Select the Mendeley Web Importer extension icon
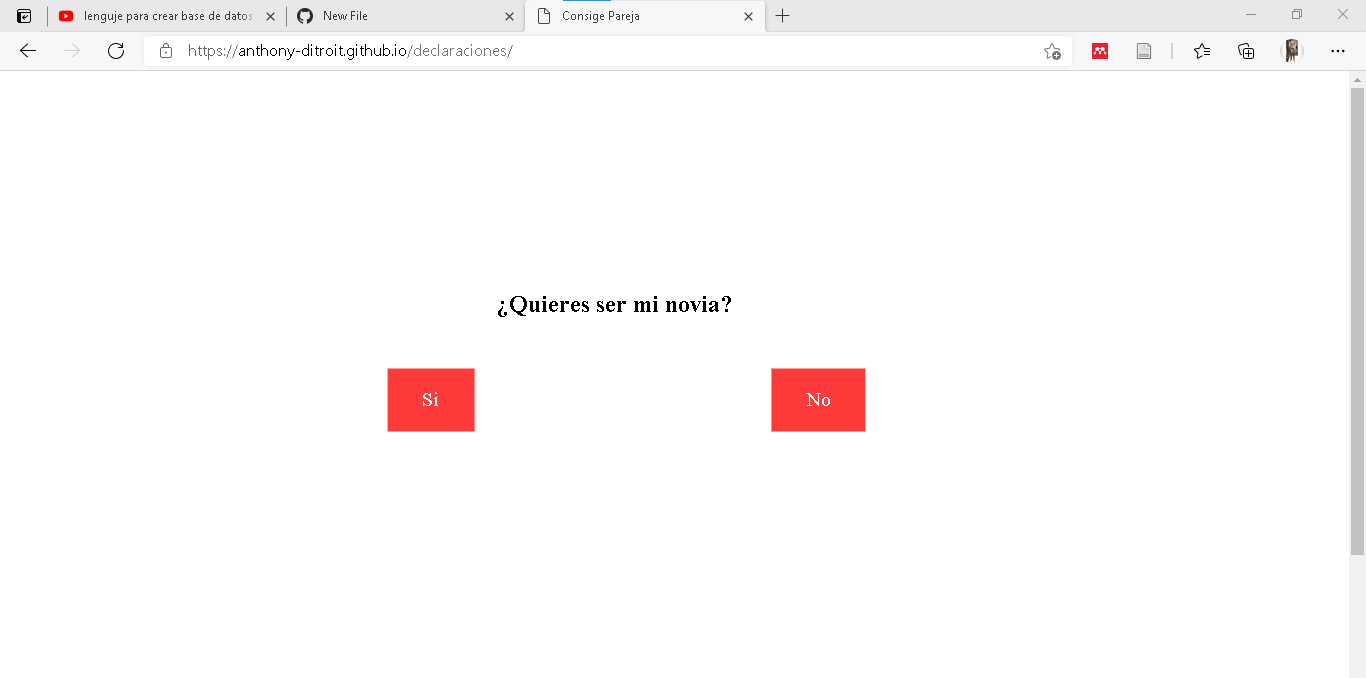 [x=1100, y=51]
